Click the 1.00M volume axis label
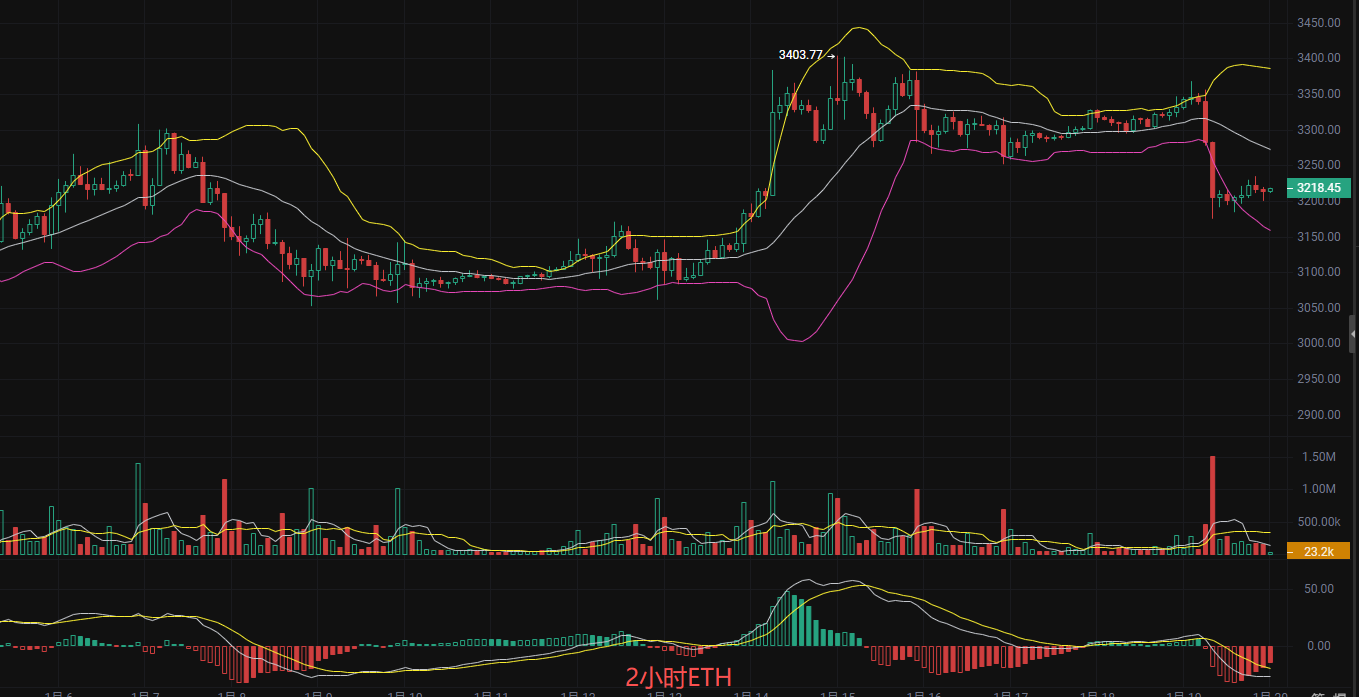Screen dimensions: 1359x697 [1318, 489]
